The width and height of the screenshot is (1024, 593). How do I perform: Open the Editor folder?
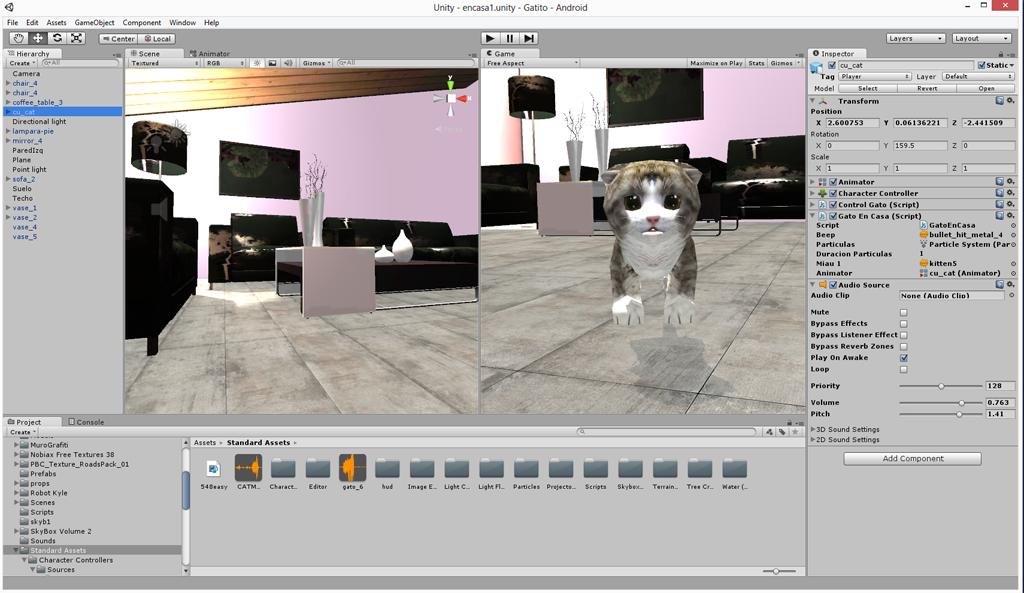pos(317,473)
